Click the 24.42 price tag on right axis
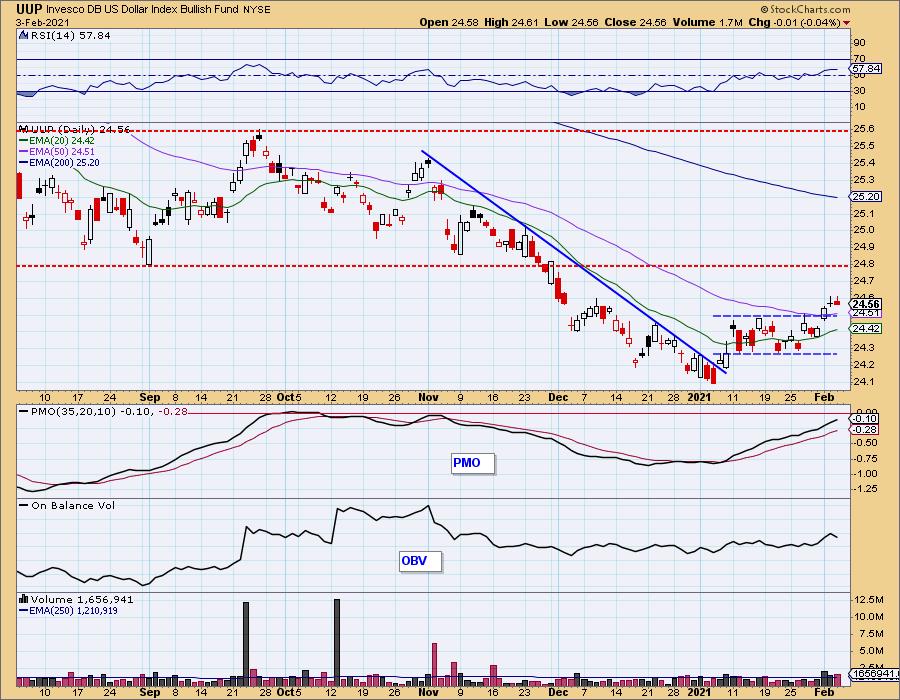 pyautogui.click(x=867, y=328)
